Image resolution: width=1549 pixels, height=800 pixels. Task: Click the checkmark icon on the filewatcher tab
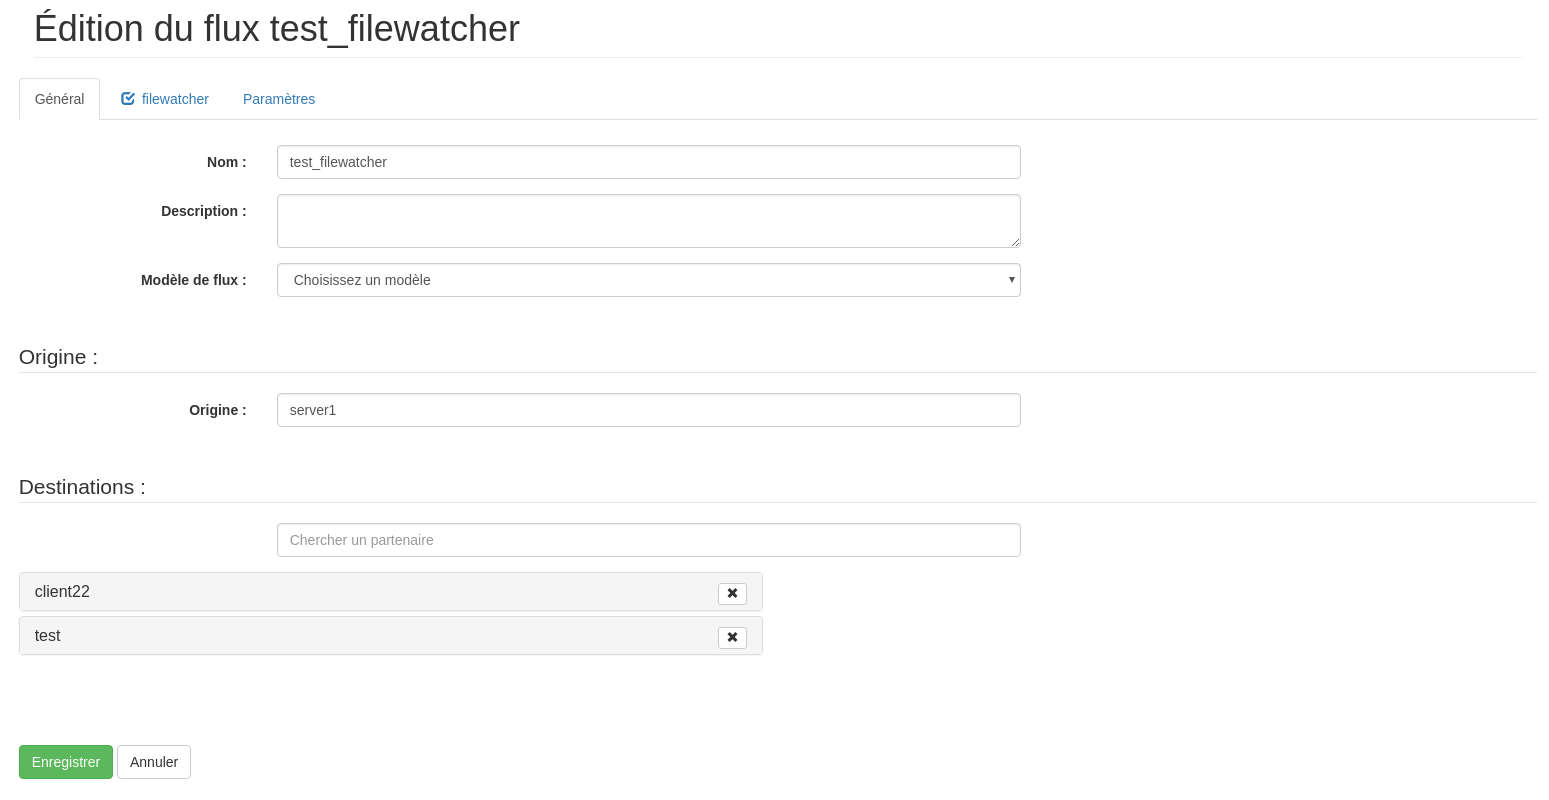tap(128, 99)
